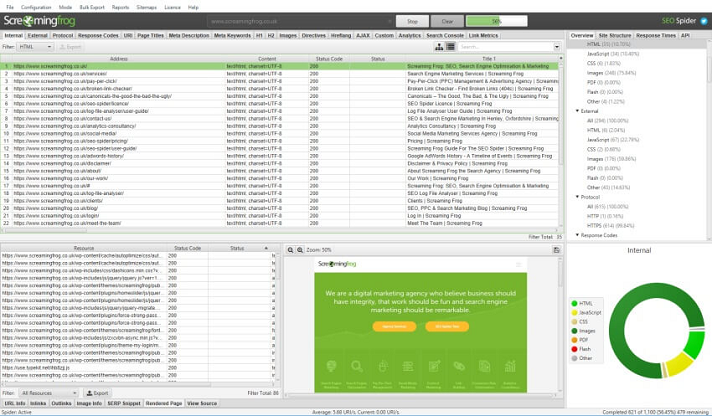This screenshot has height=416, width=712.
Task: Switch to list view icon in toolbar
Action: tap(450, 47)
